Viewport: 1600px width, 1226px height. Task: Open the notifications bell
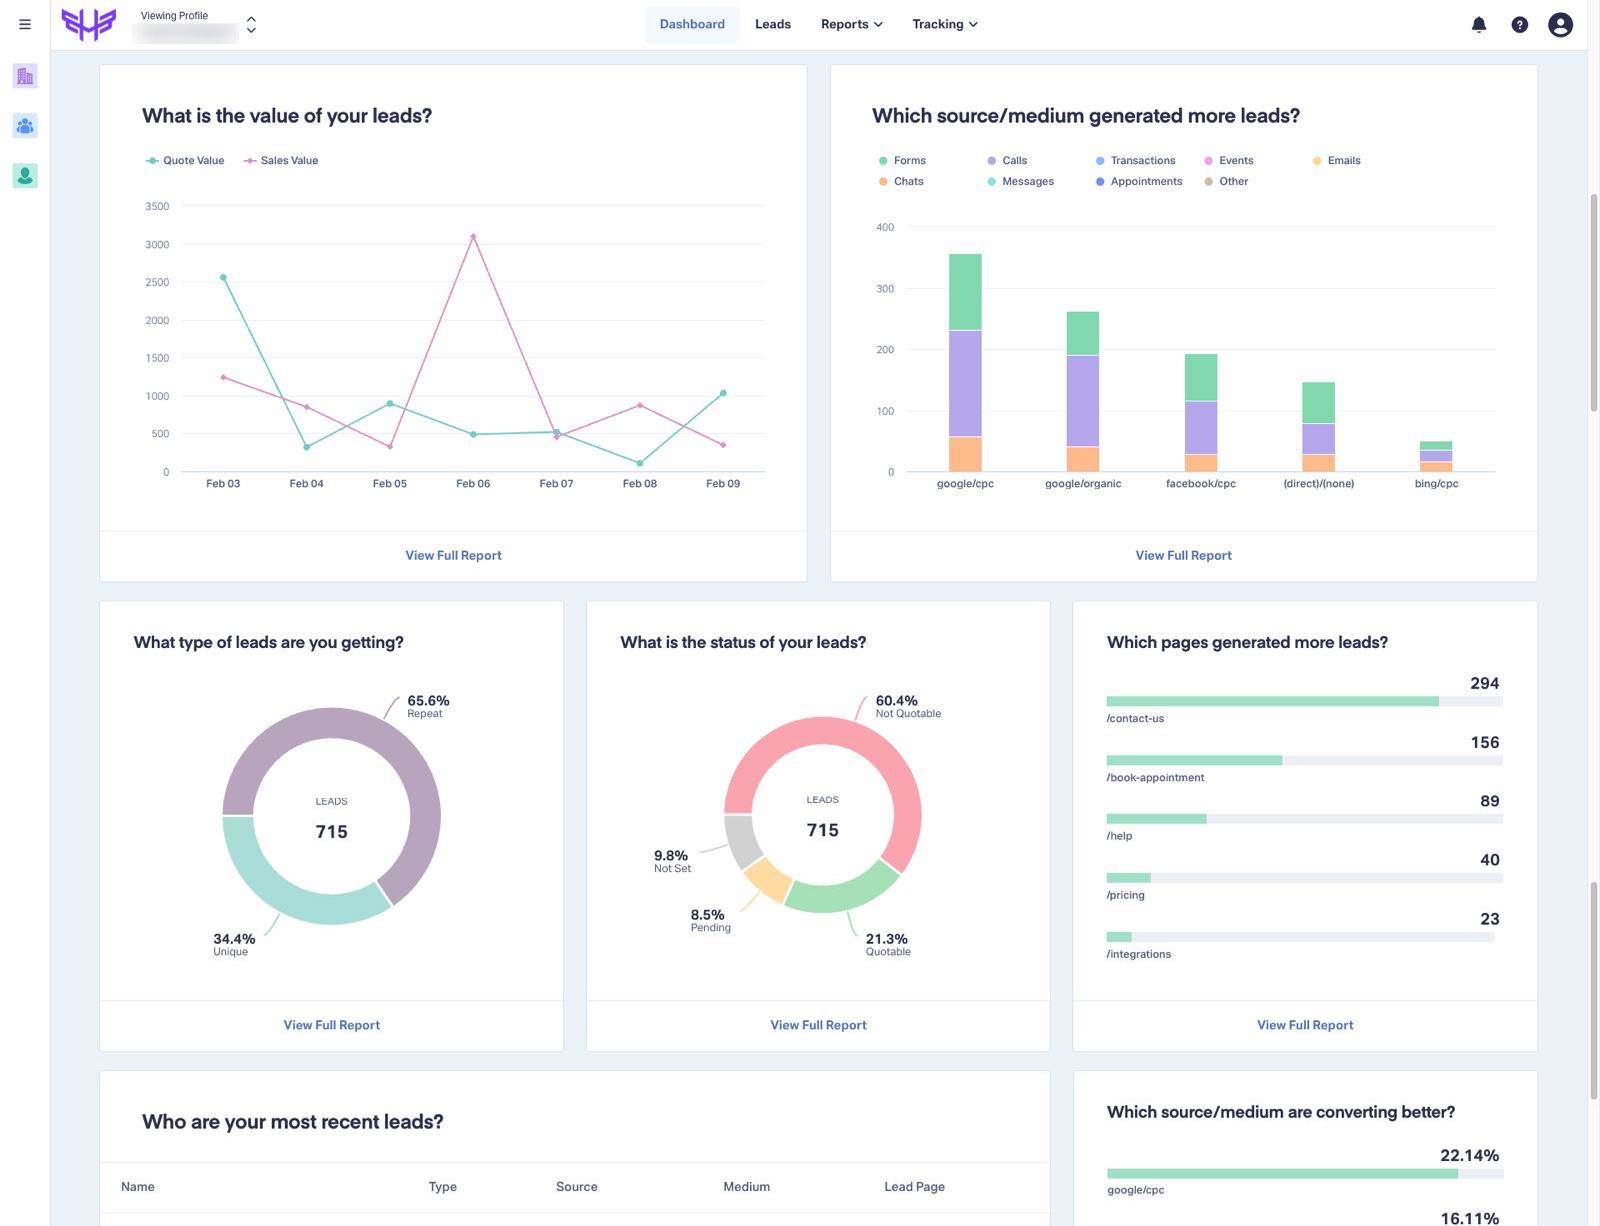[x=1478, y=25]
